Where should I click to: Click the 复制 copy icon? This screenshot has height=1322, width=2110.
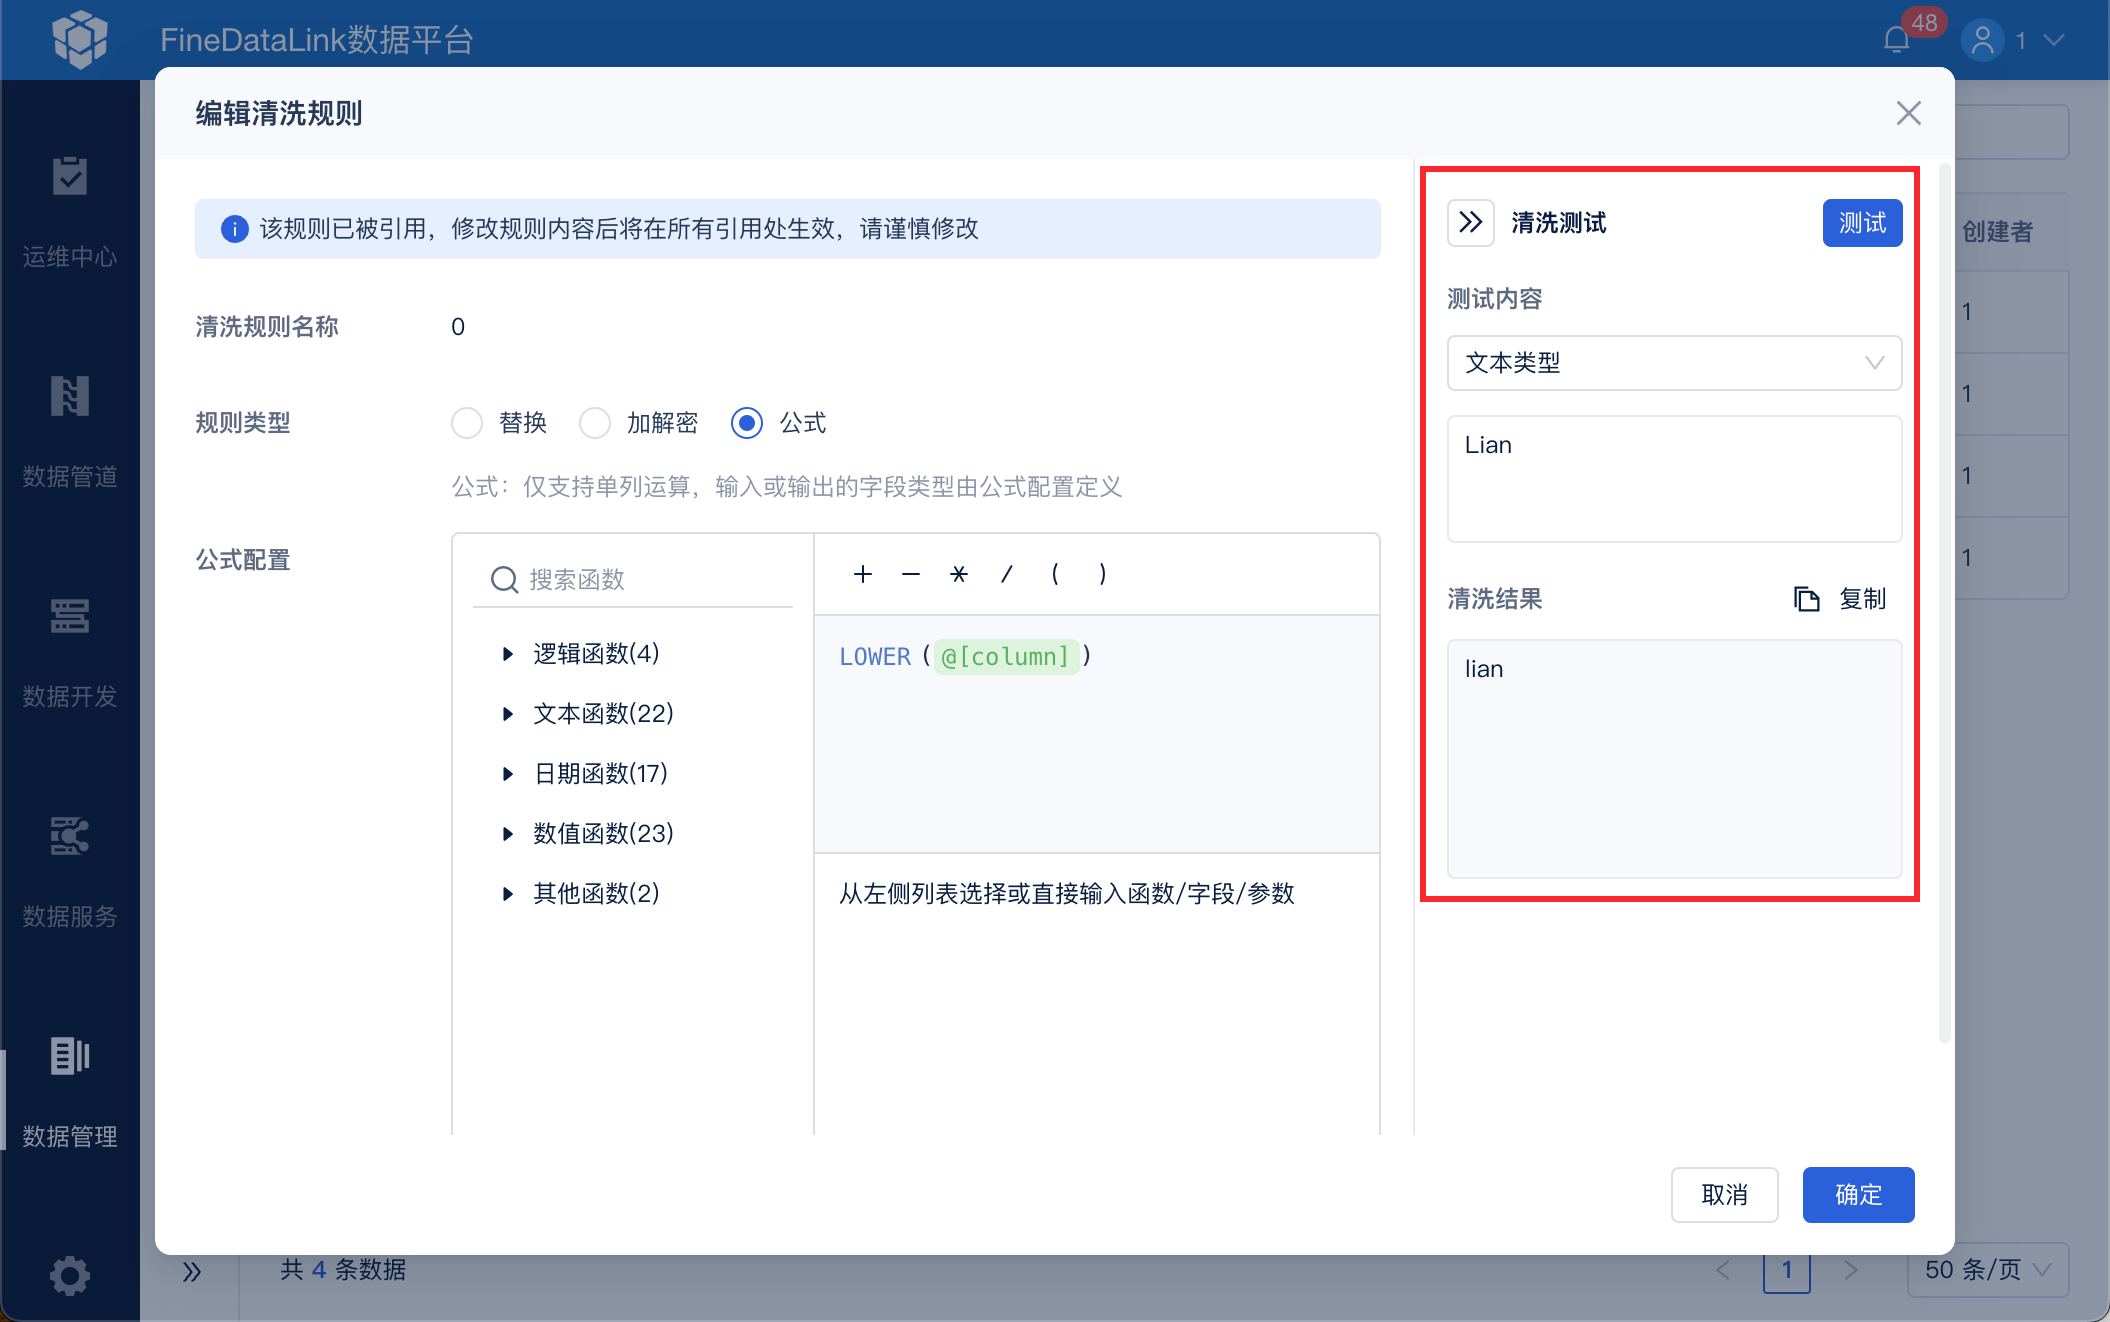(x=1806, y=599)
